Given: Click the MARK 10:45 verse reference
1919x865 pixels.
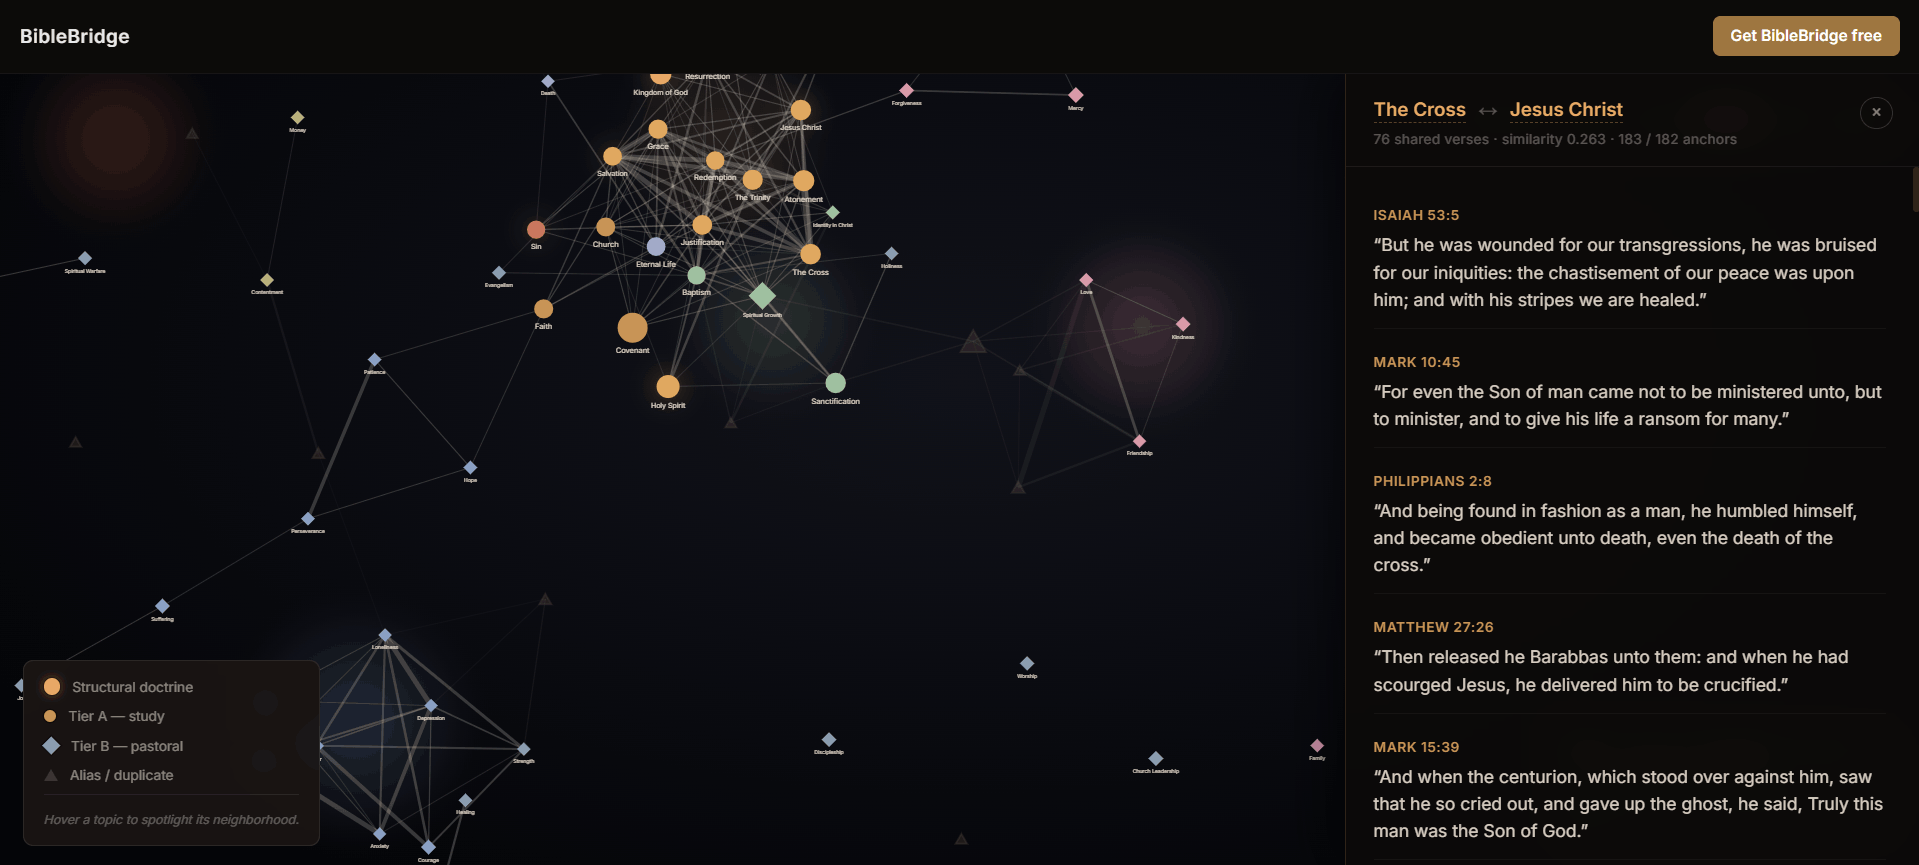Looking at the screenshot, I should click(1416, 362).
